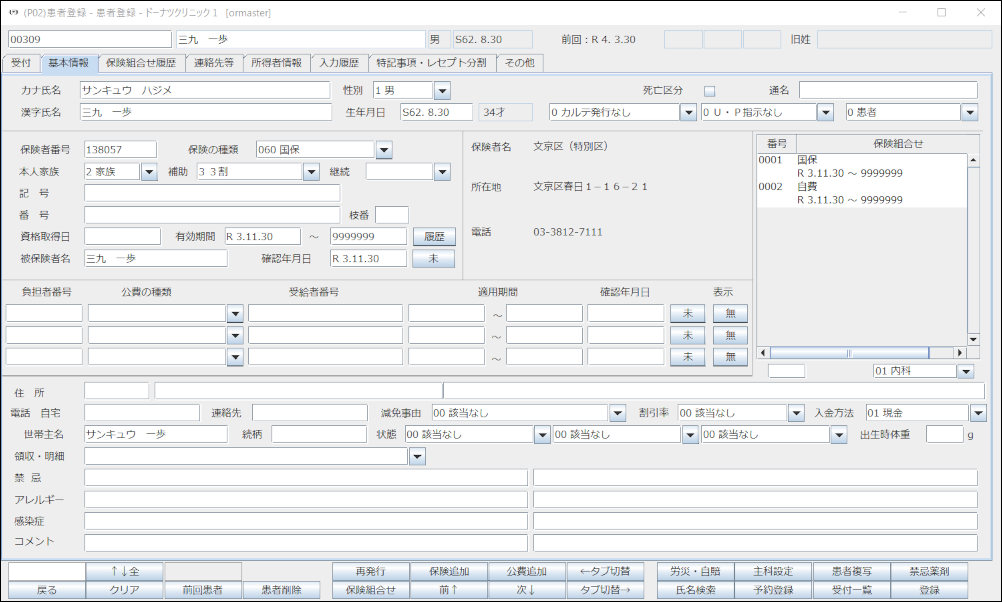This screenshot has width=1002, height=602.
Task: Click the 患者削除 button
Action: tap(281, 590)
